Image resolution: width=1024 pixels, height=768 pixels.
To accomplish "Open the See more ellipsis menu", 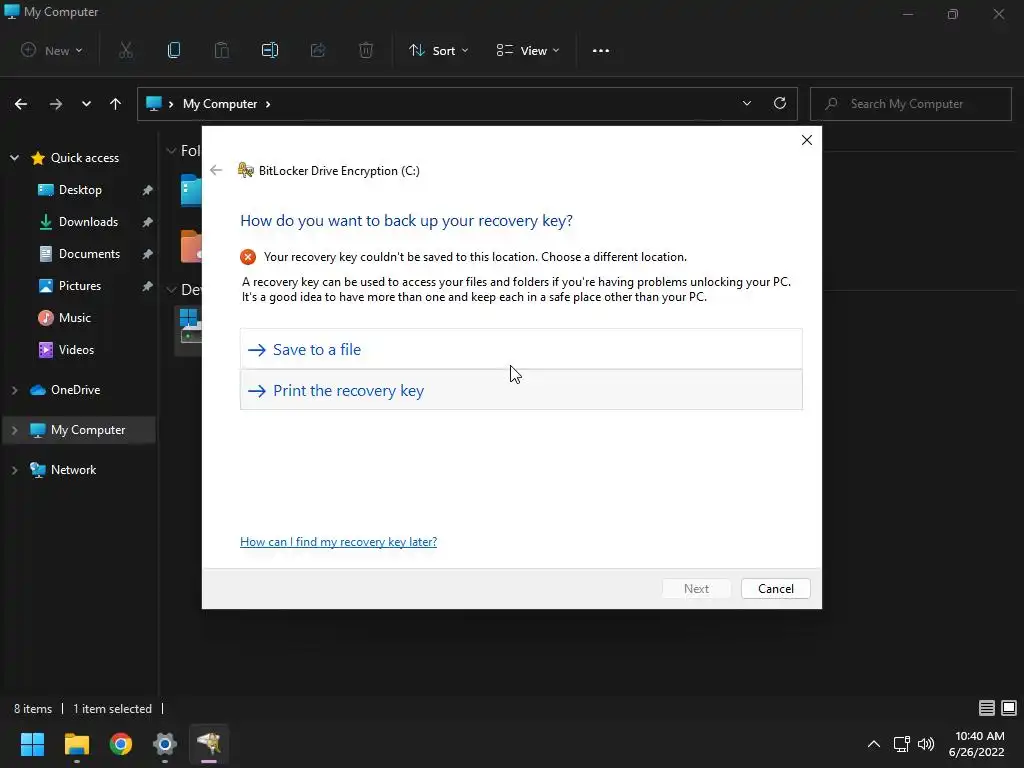I will 601,51.
